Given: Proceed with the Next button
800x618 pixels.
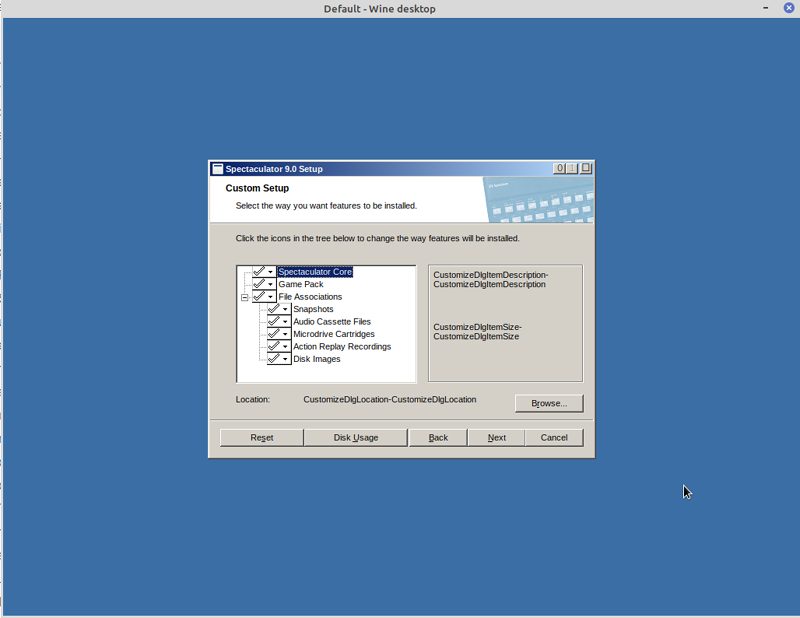Looking at the screenshot, I should (497, 437).
